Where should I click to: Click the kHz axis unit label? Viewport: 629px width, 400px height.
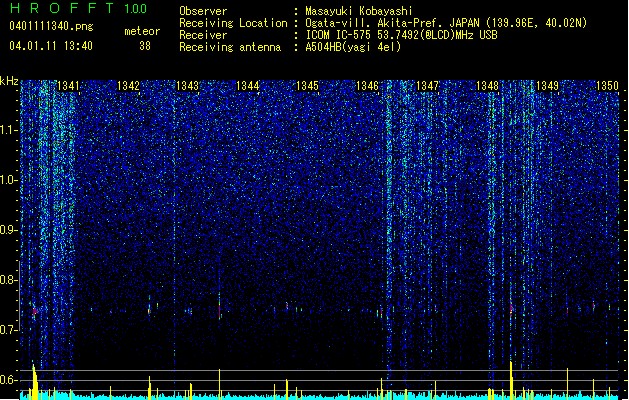[9, 81]
